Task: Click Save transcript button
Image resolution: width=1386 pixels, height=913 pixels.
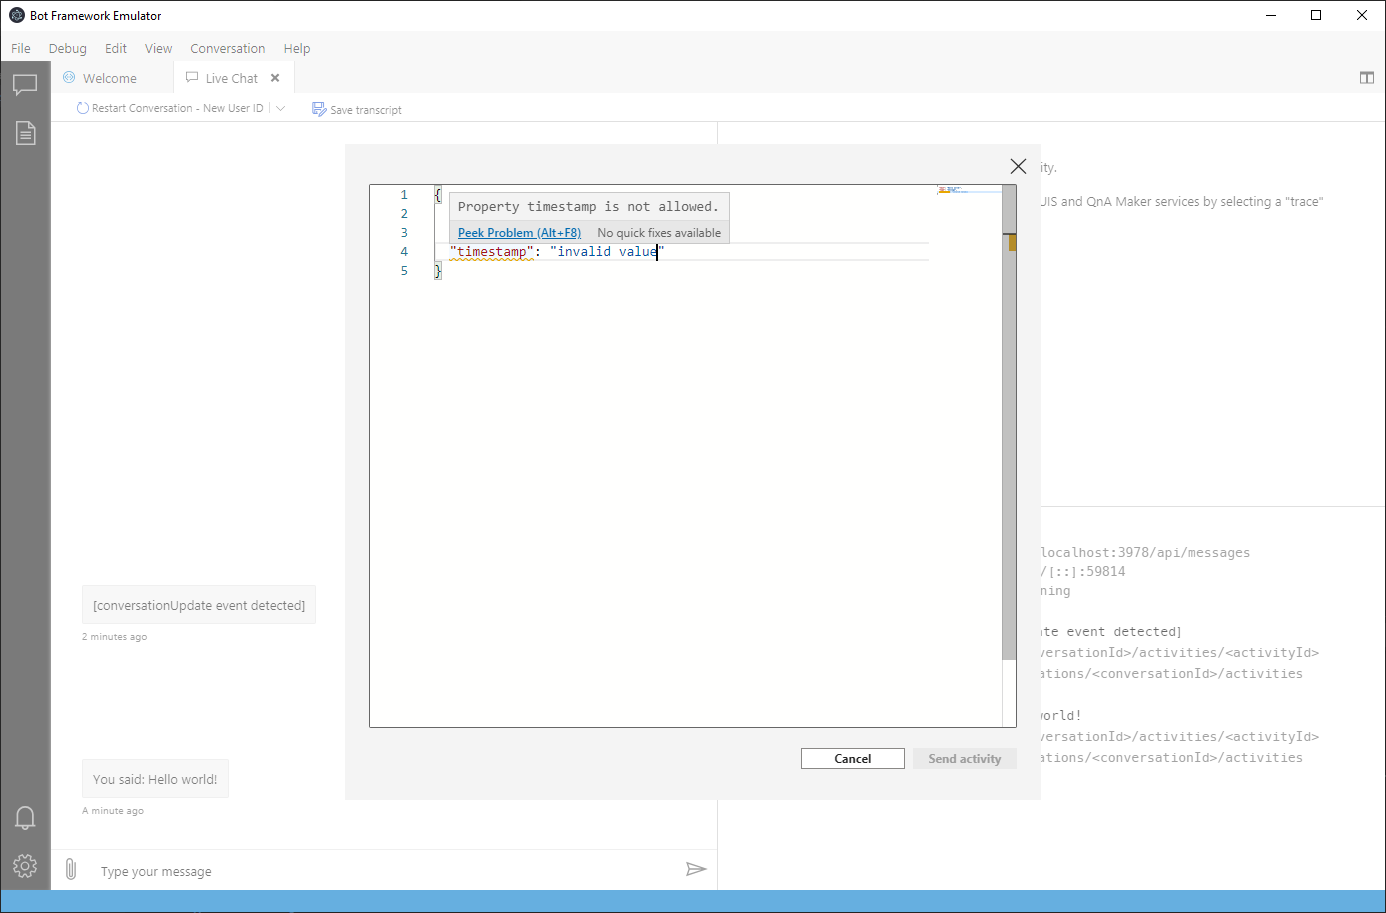Action: coord(357,109)
